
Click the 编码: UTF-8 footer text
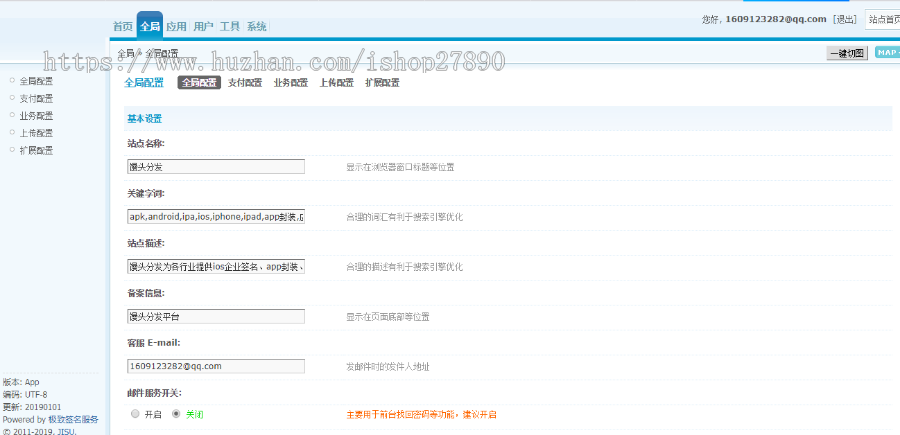[25, 394]
